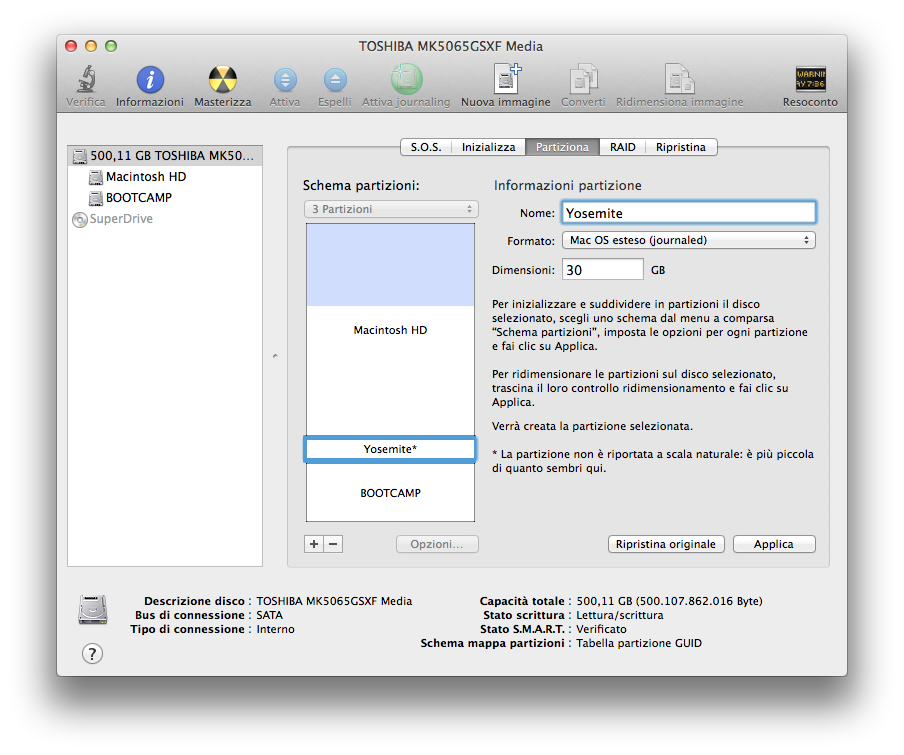Click the disk drive icon in info footer
The width and height of the screenshot is (904, 755).
tap(93, 610)
